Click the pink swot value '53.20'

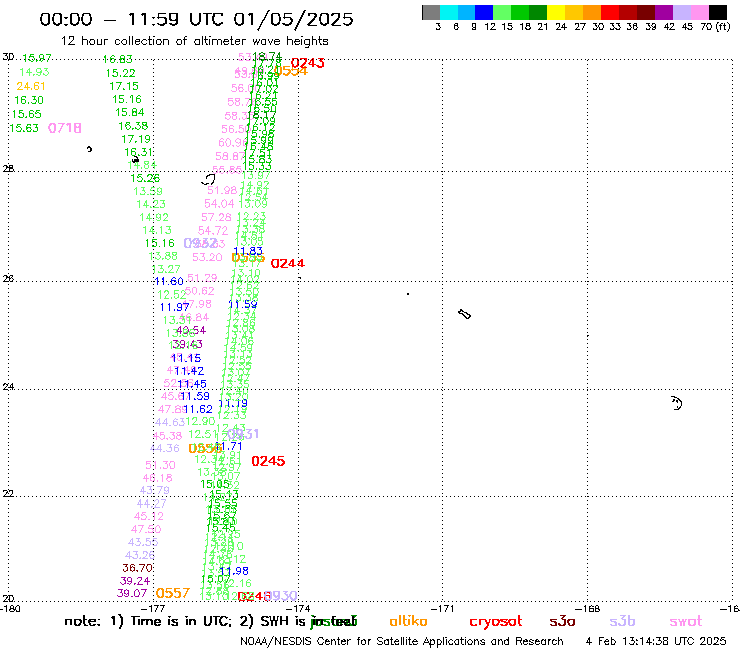(x=207, y=257)
